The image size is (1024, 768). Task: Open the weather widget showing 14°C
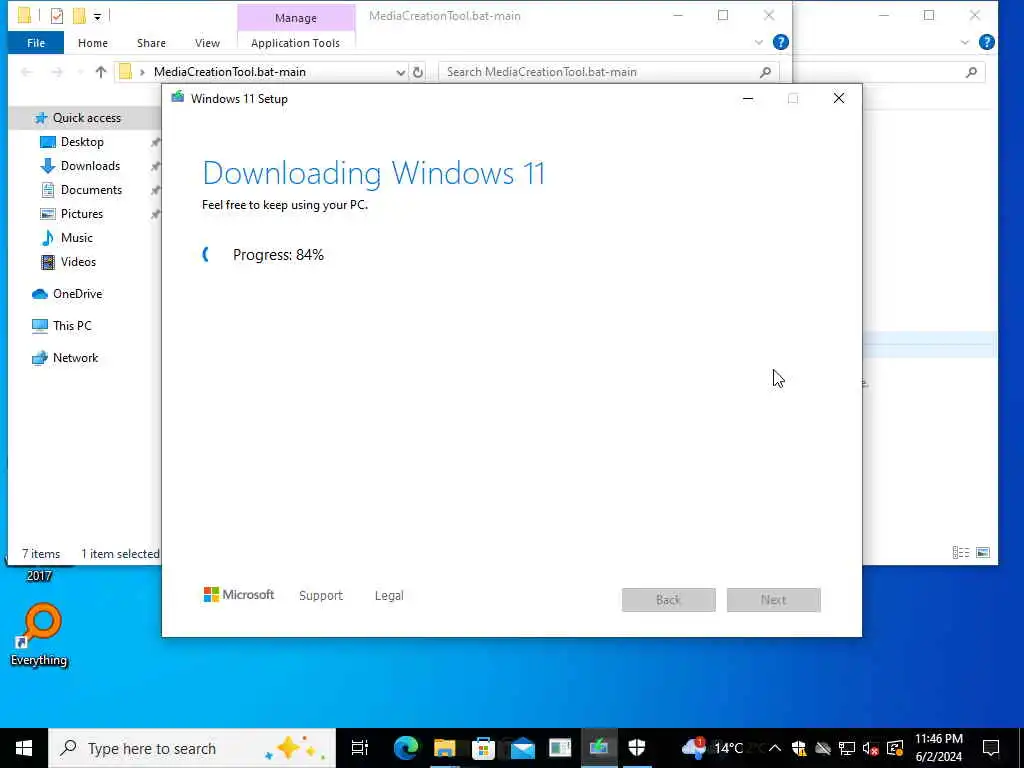[x=712, y=748]
